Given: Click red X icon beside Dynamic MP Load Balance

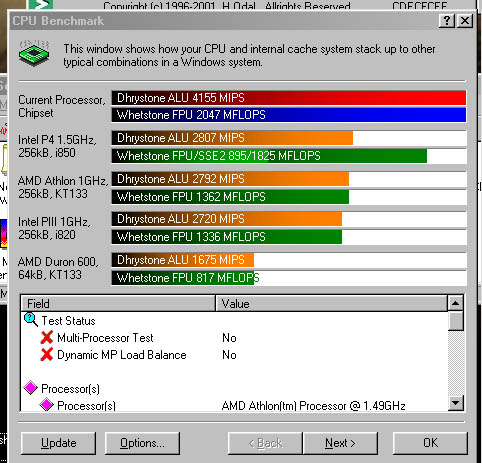Looking at the screenshot, I should (47, 355).
